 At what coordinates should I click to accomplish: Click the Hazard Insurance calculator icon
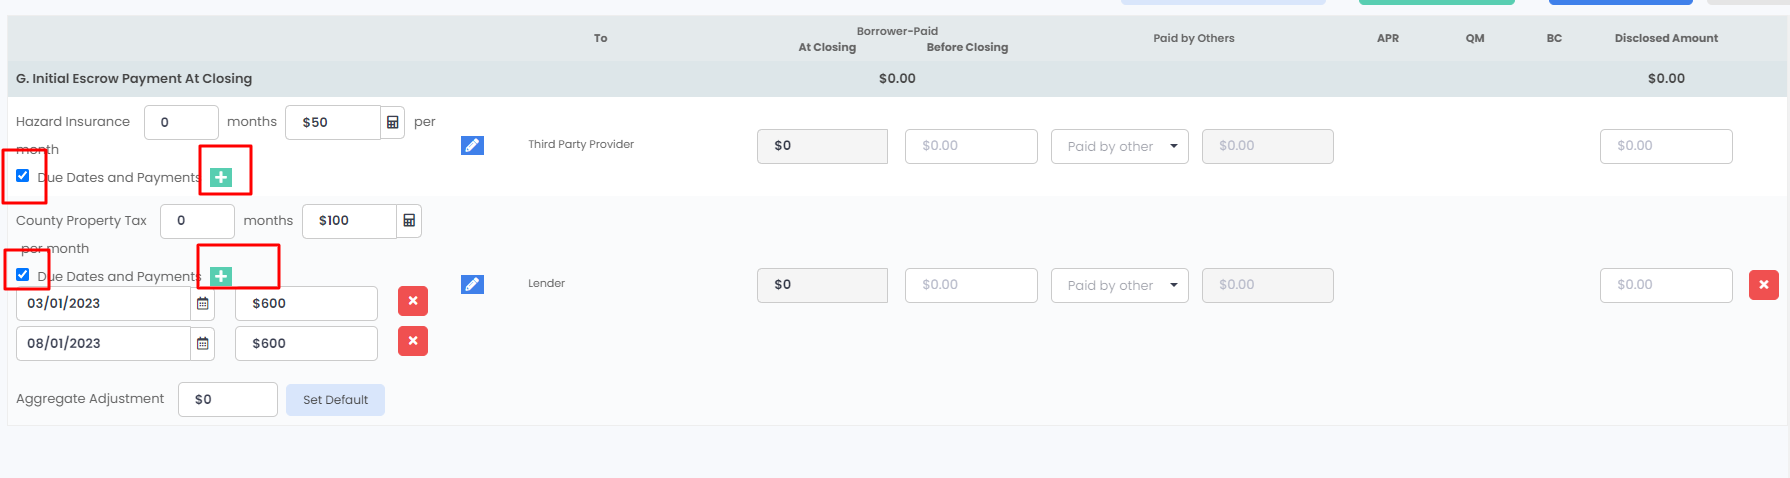point(393,122)
